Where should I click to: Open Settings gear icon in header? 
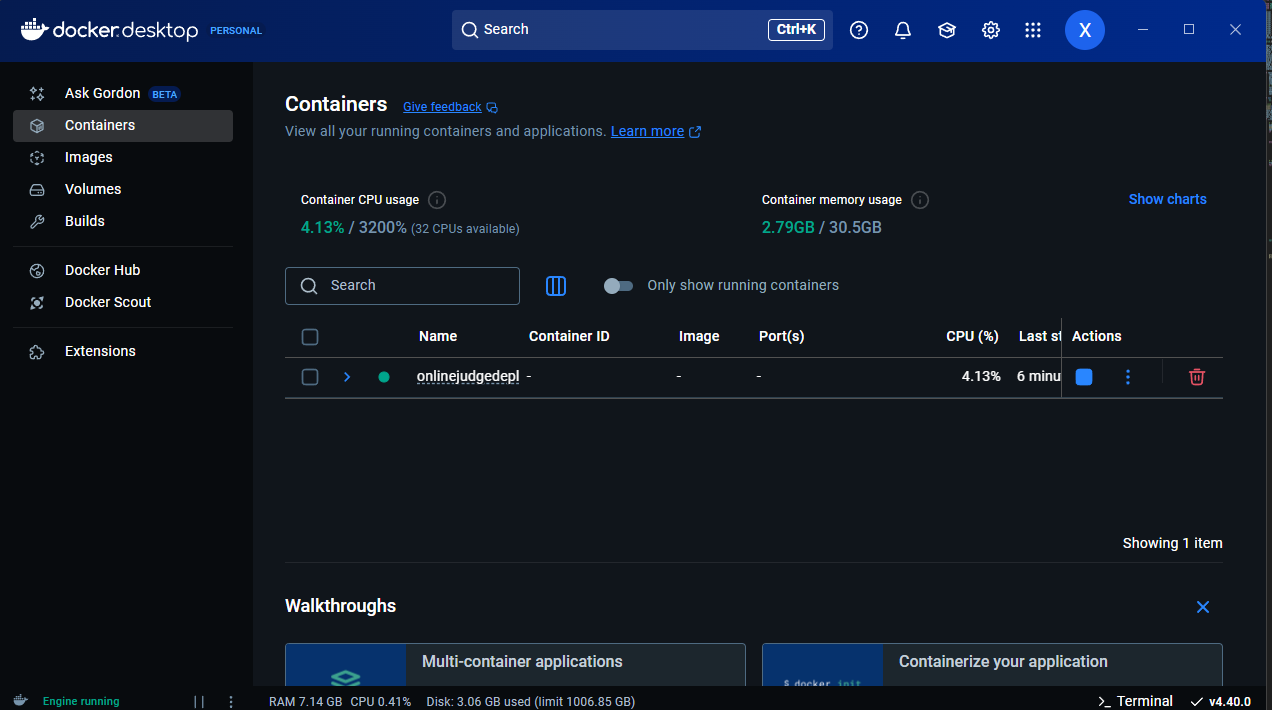pos(991,30)
